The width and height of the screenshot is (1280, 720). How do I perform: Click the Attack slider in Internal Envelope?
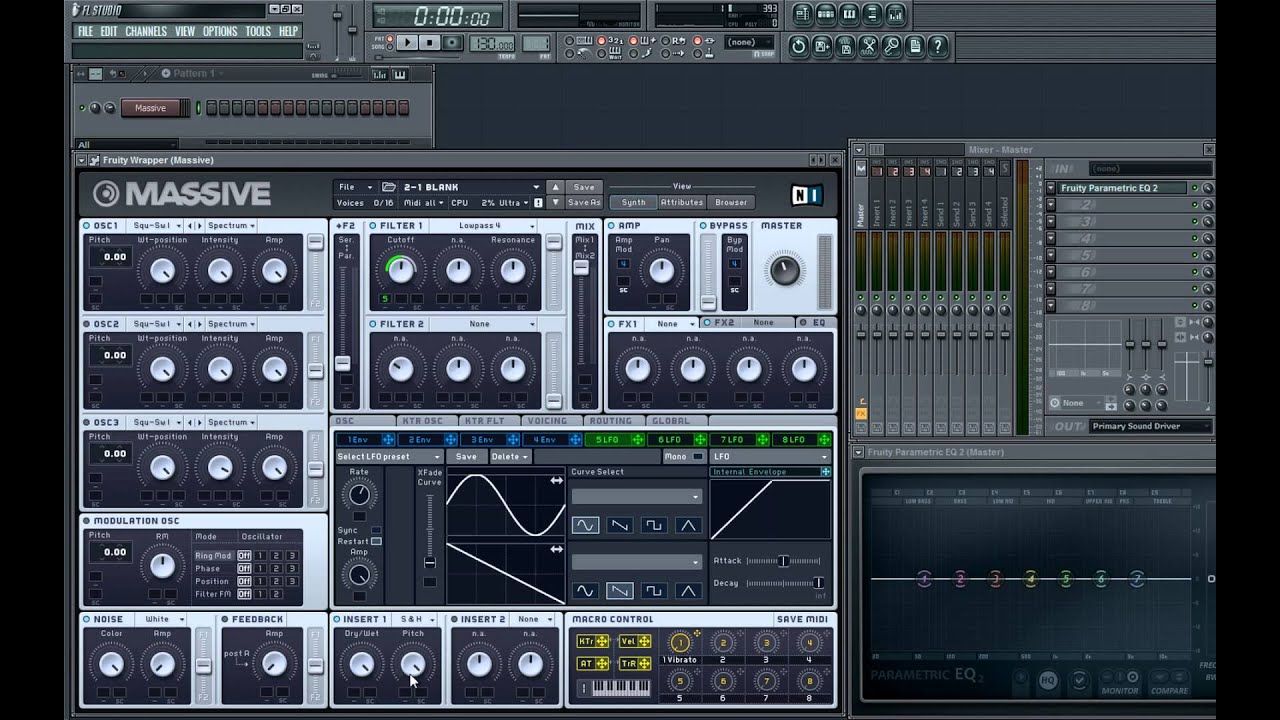pos(784,561)
